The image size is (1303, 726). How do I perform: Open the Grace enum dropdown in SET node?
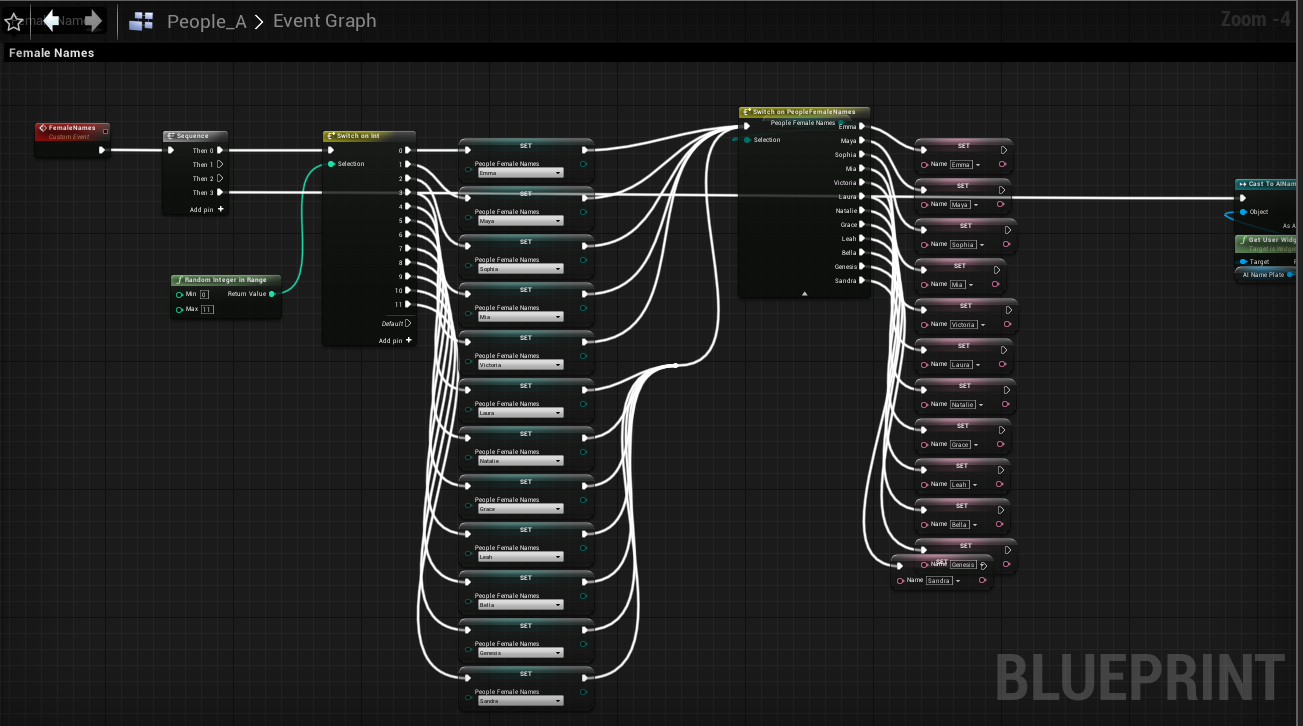click(520, 509)
